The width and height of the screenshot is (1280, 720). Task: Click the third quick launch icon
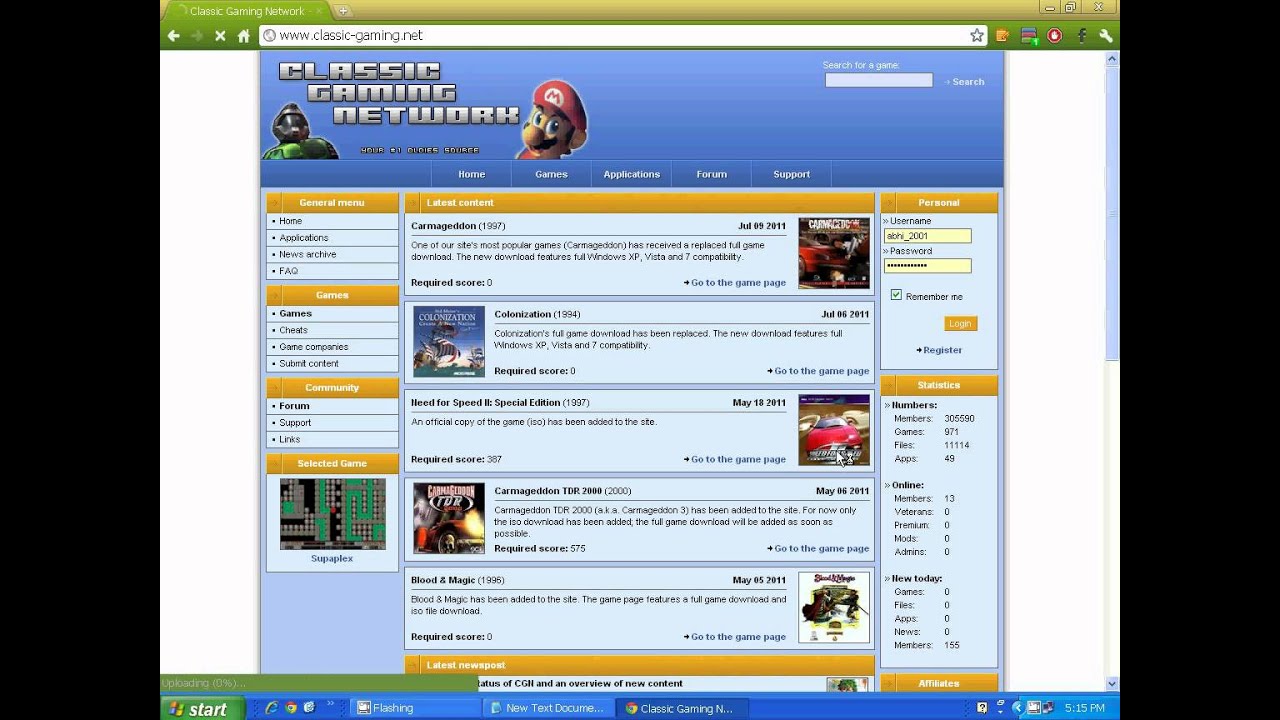[310, 708]
